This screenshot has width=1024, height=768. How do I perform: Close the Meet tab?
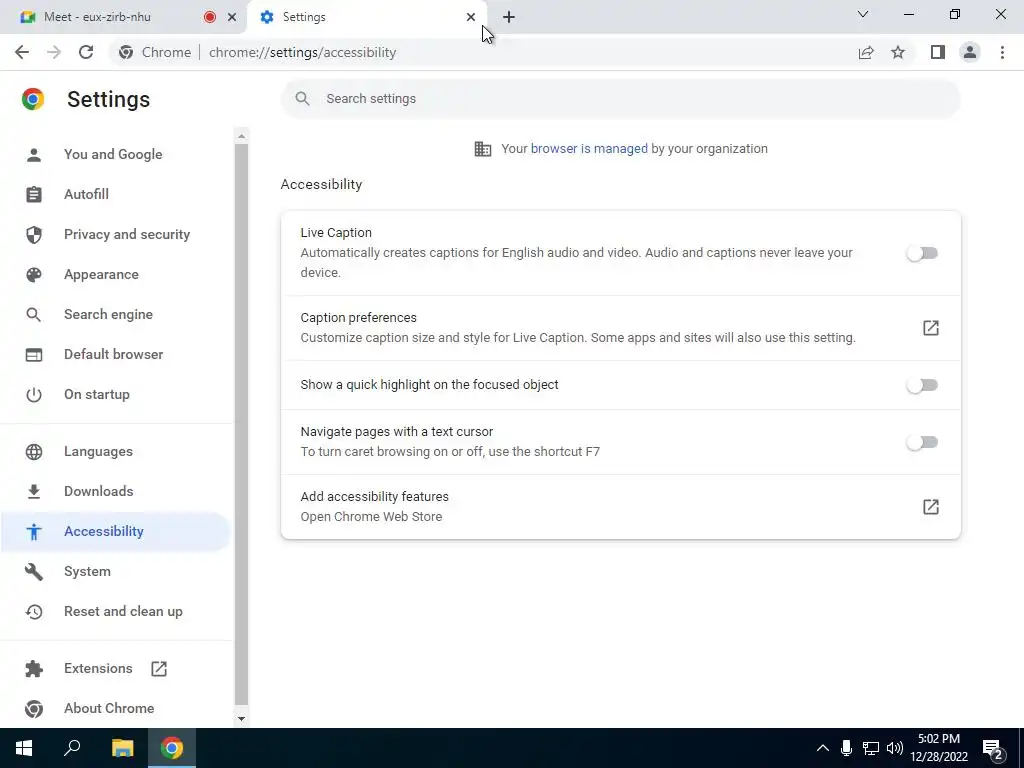(232, 17)
